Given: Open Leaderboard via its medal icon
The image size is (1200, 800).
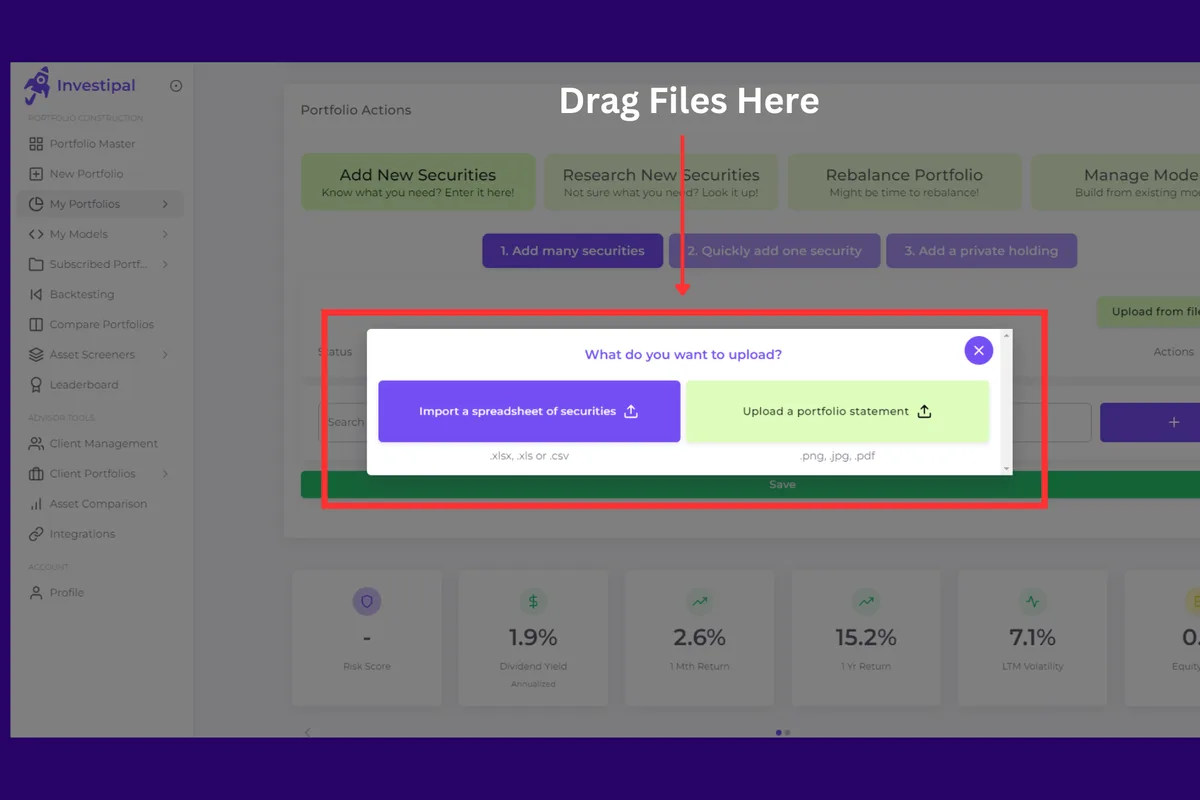Looking at the screenshot, I should point(34,384).
